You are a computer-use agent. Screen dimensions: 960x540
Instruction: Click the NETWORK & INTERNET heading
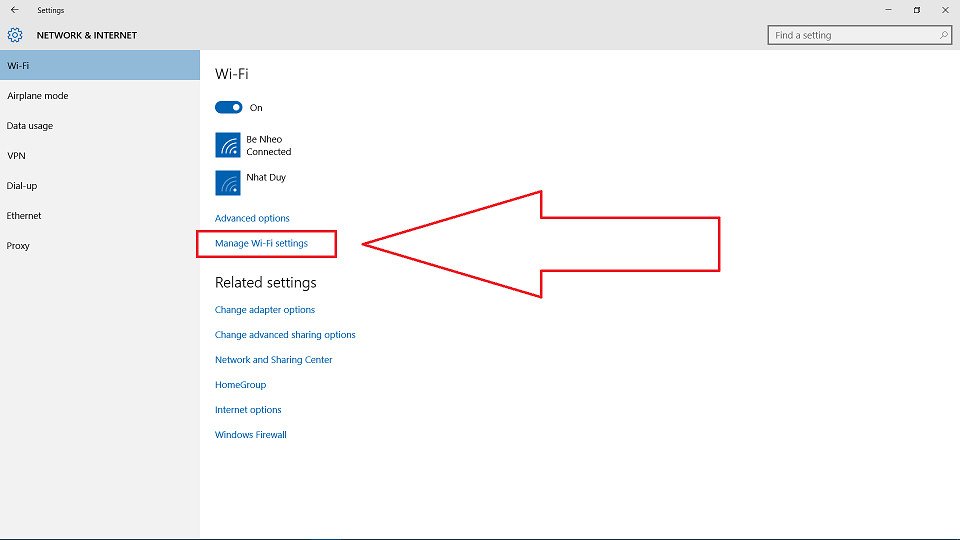click(x=87, y=36)
